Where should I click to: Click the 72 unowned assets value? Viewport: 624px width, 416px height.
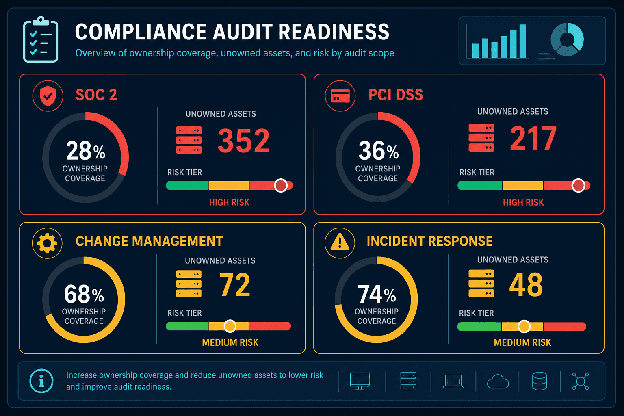pos(234,285)
